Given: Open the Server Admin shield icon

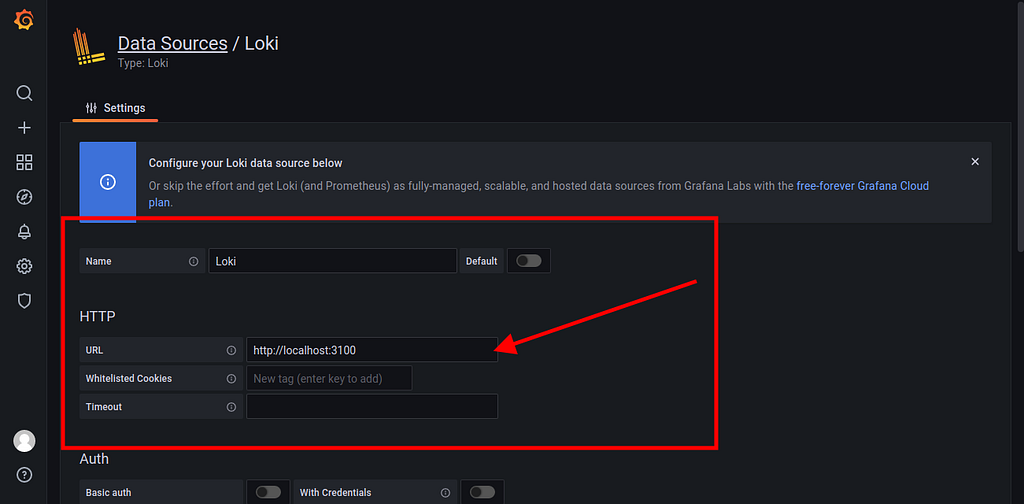Looking at the screenshot, I should [x=24, y=301].
